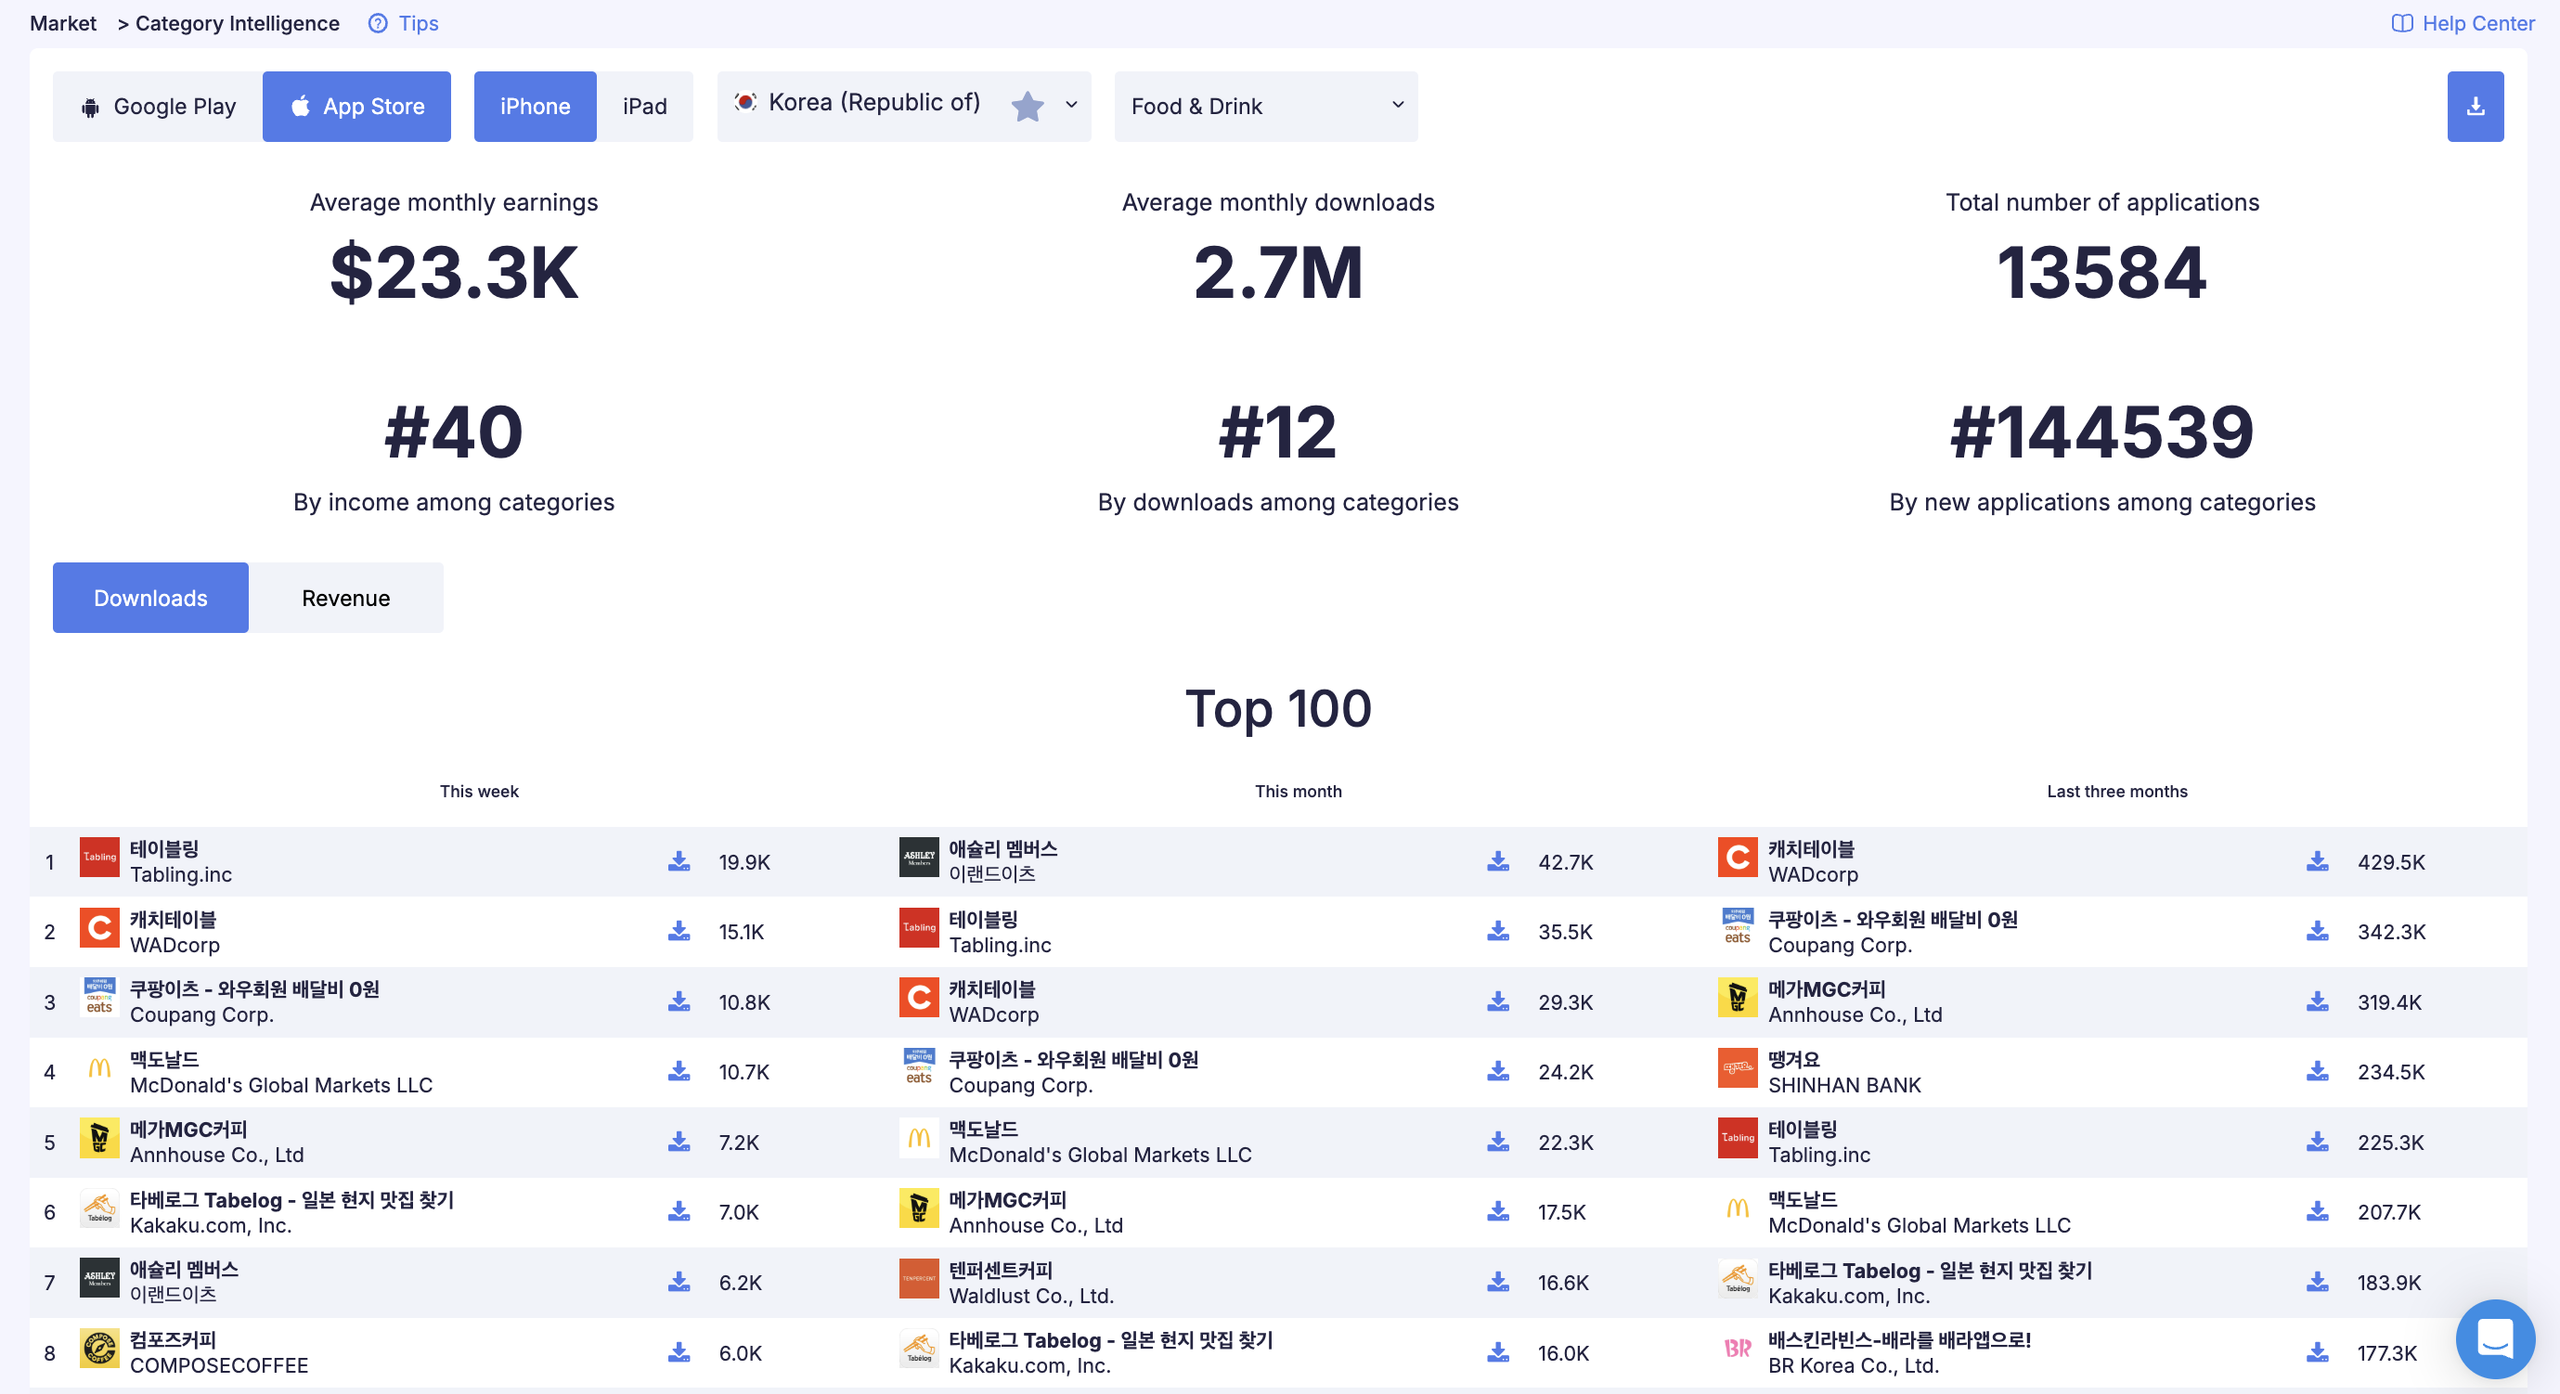Open the Help Center link
This screenshot has height=1394, width=2560.
click(2463, 23)
